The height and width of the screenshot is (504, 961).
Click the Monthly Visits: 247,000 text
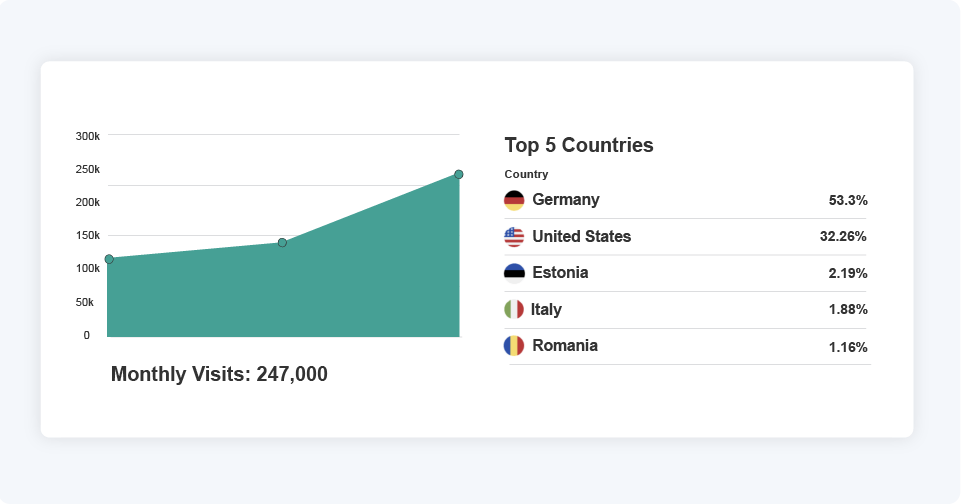tap(219, 374)
